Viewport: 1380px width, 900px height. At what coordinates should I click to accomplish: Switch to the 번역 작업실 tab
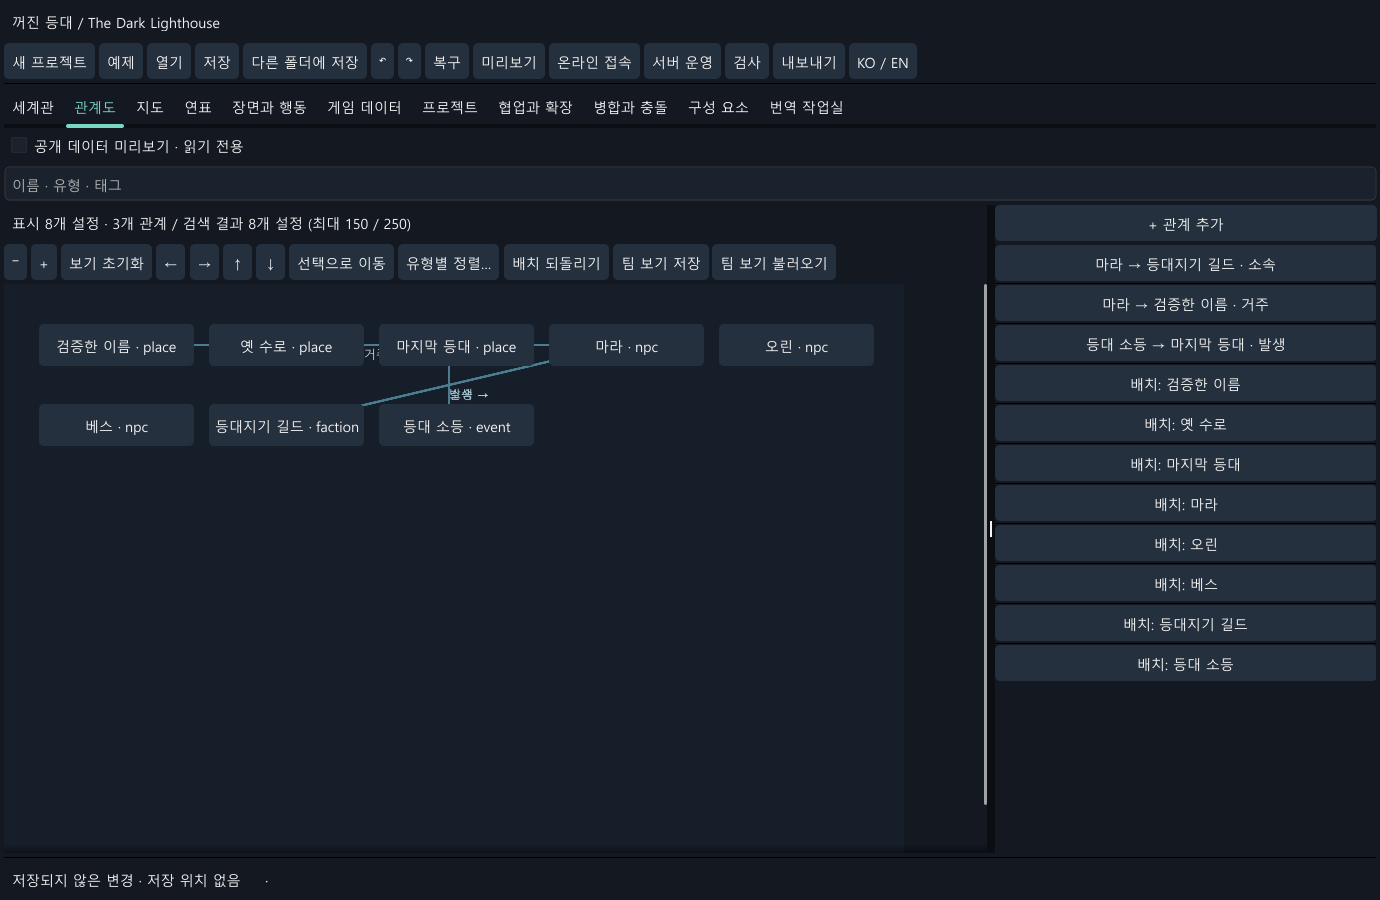click(x=806, y=107)
